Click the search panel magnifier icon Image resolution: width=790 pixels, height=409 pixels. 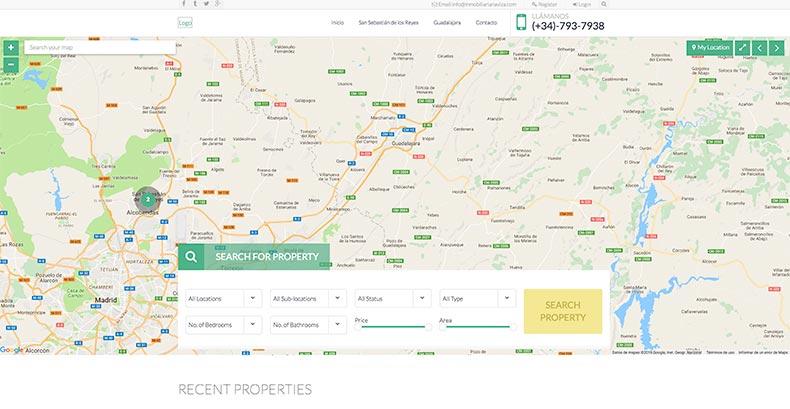191,257
